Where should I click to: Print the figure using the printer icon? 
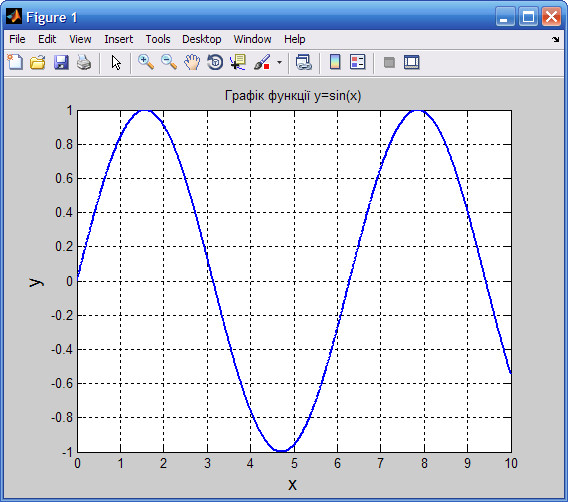click(84, 63)
